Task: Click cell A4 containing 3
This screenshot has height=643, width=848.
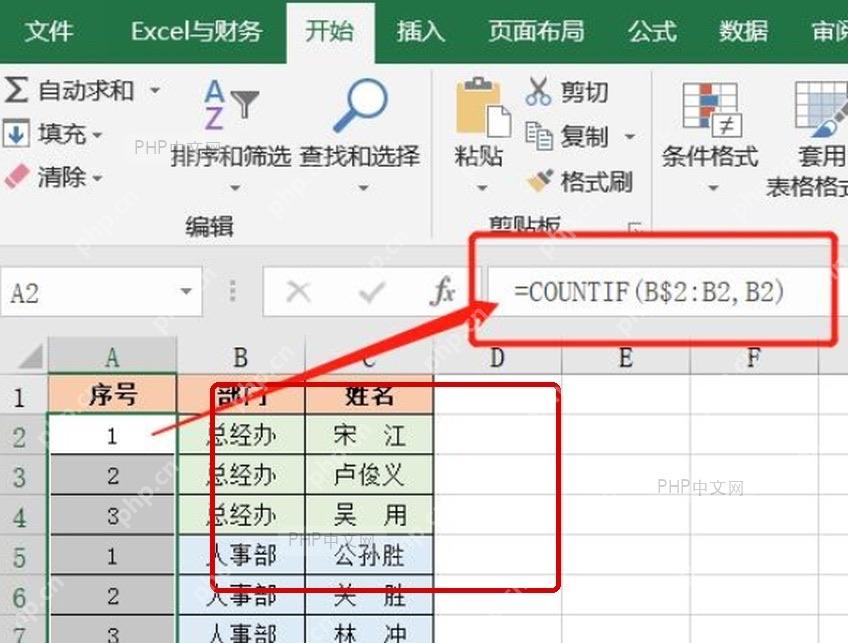Action: click(x=112, y=515)
